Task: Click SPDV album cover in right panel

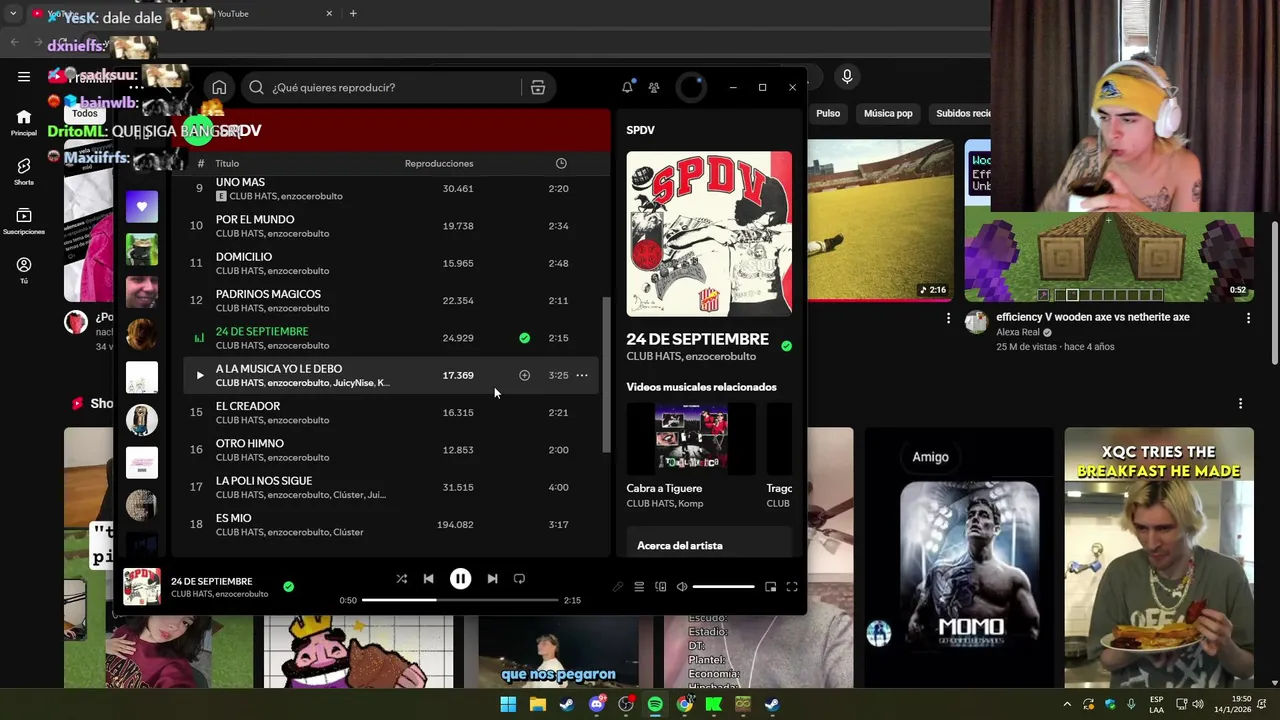Action: [709, 234]
